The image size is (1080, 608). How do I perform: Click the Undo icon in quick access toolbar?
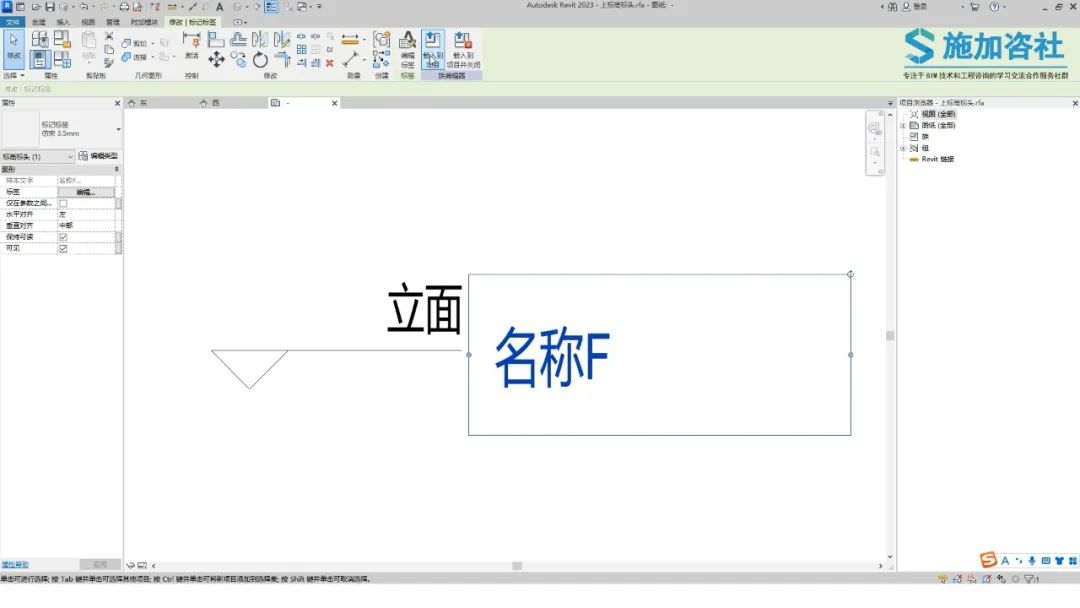(x=83, y=6)
